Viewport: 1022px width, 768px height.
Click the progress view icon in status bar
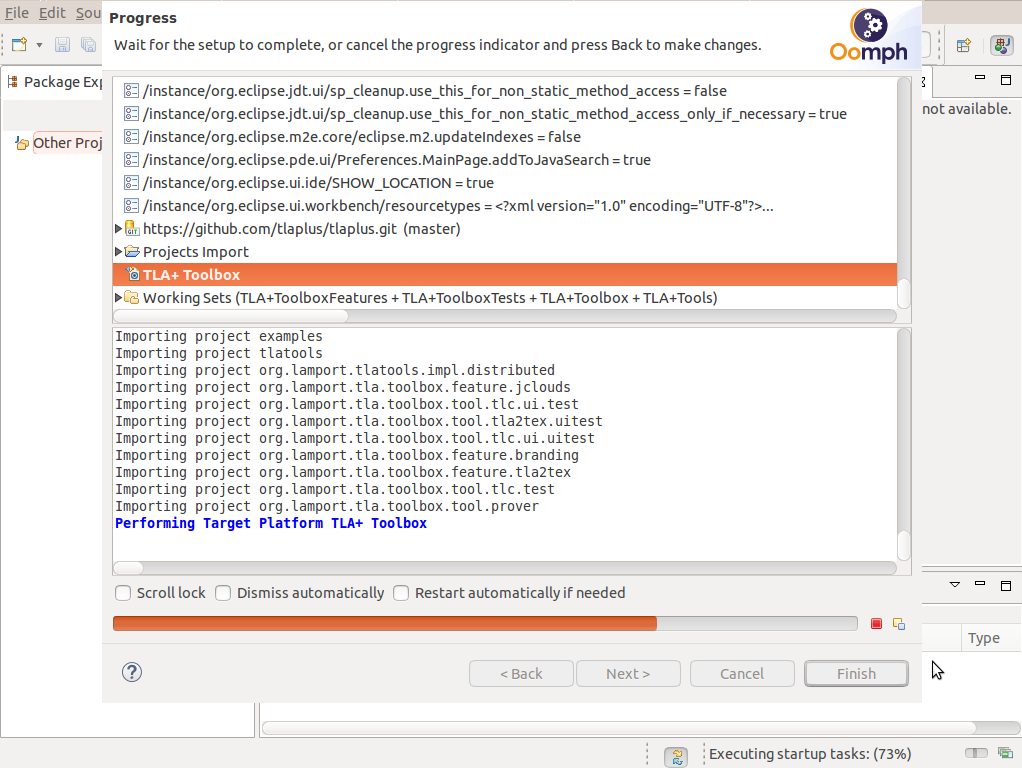pos(1005,753)
